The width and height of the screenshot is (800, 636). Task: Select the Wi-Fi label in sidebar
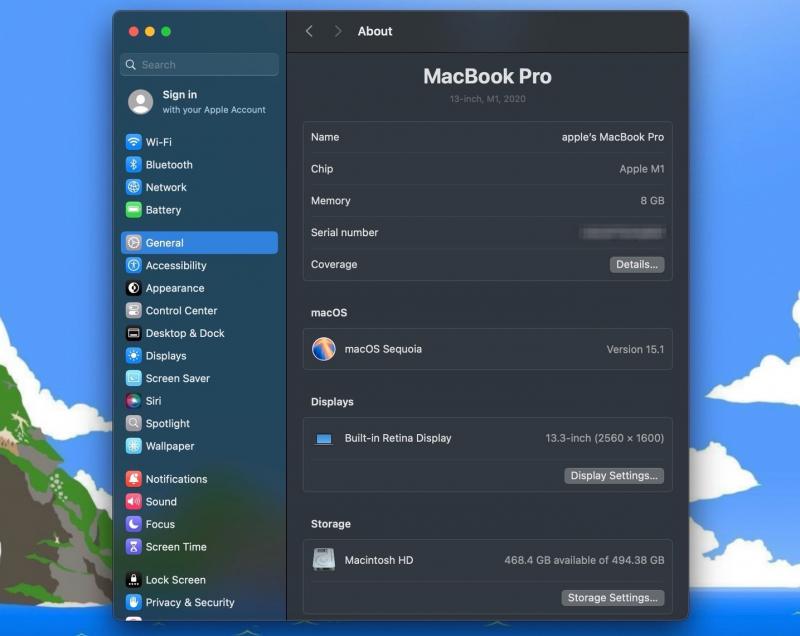[159, 142]
